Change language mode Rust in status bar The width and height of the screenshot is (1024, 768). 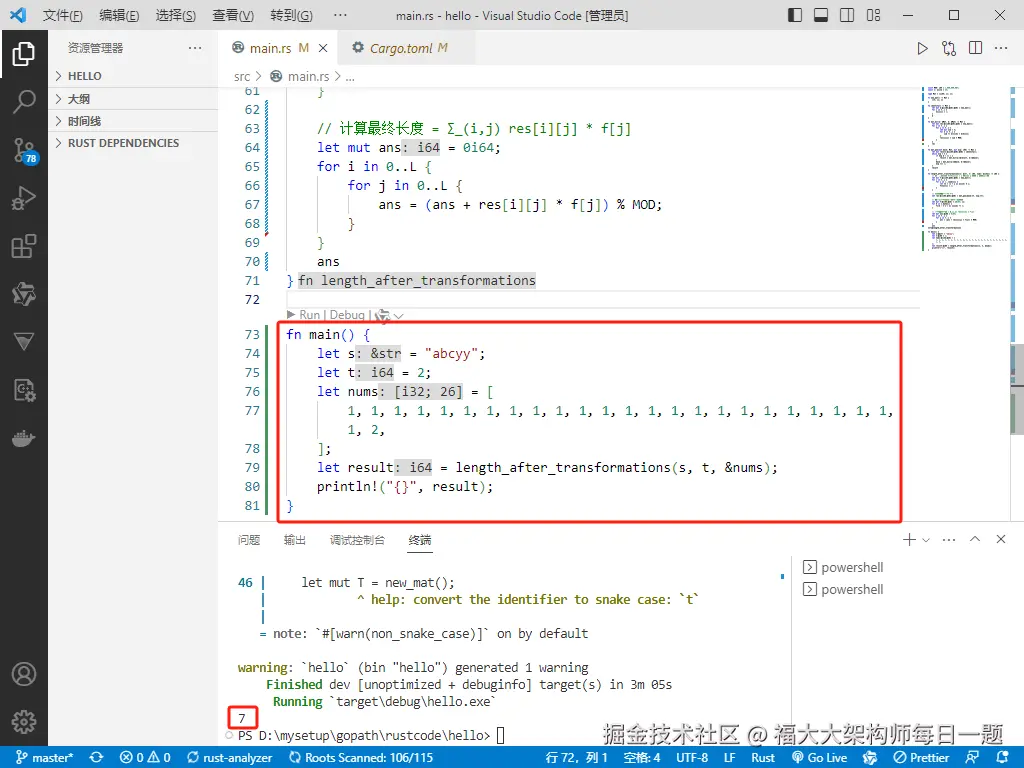[x=763, y=758]
